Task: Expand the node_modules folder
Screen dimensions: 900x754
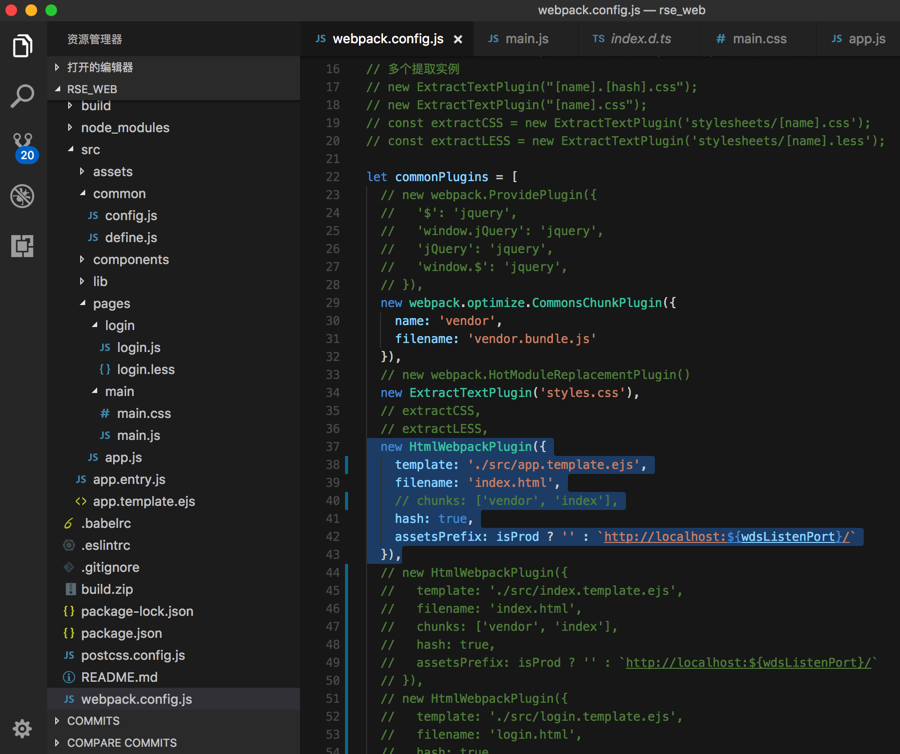Action: pyautogui.click(x=124, y=128)
